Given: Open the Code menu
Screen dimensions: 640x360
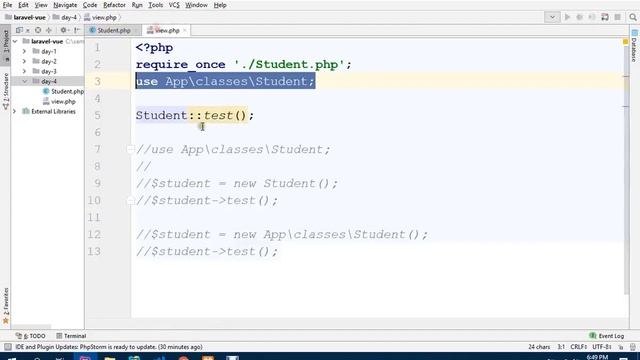Looking at the screenshot, I should (90, 5).
